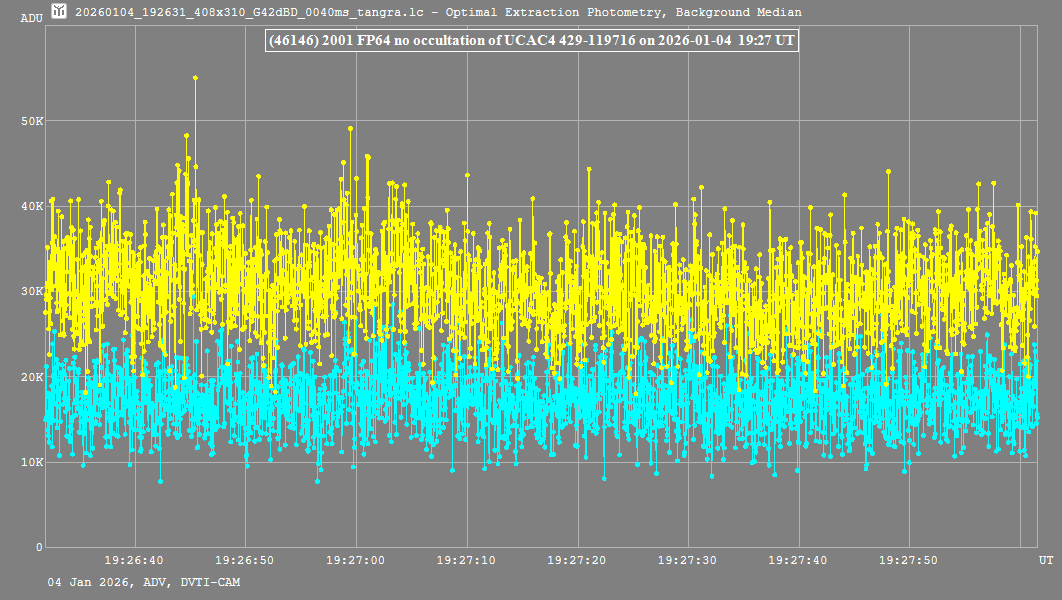
Task: Click the 19:27:10 time axis label
Action: pos(467,561)
